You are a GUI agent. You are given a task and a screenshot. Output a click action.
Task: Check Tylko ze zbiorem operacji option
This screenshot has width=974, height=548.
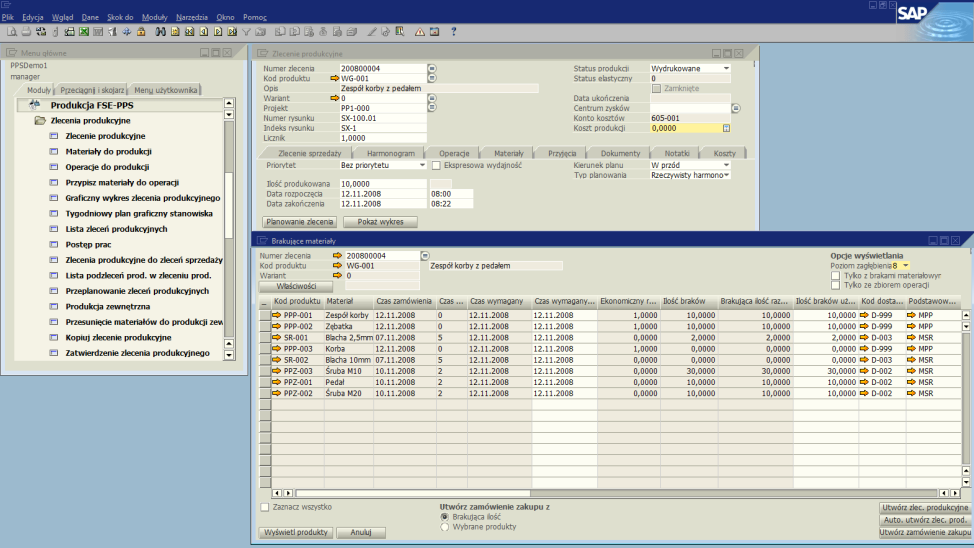point(835,285)
